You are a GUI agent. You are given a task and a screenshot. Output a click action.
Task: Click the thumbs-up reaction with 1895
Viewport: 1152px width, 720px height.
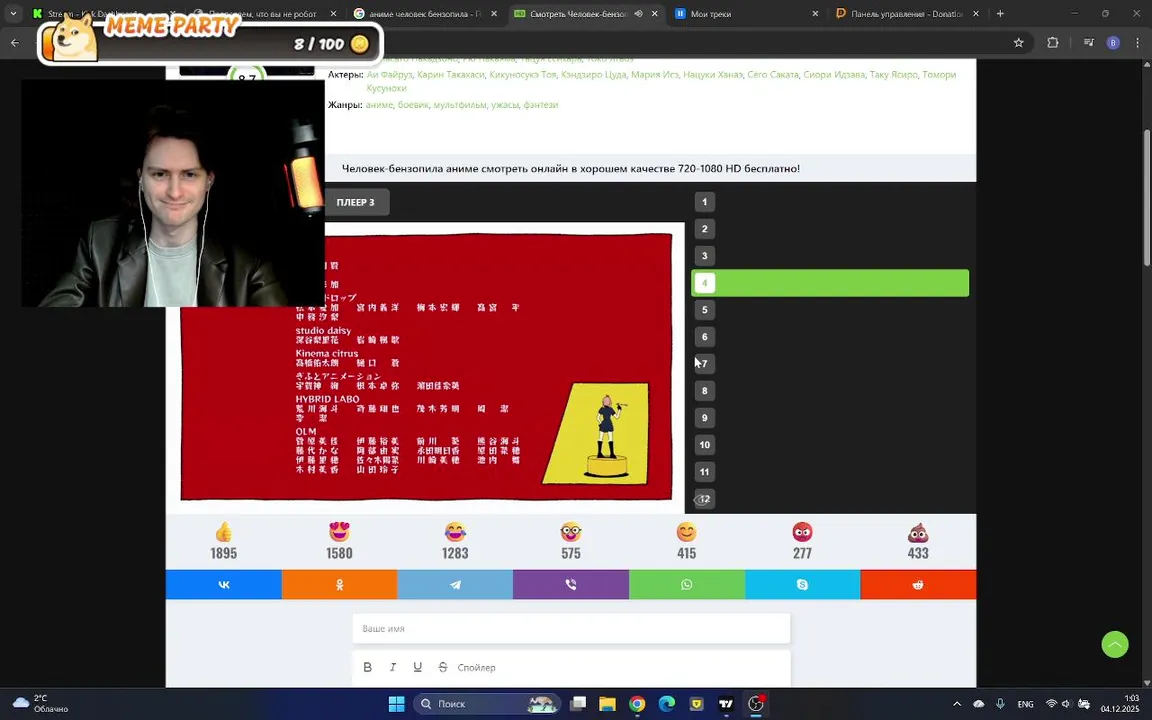click(223, 541)
